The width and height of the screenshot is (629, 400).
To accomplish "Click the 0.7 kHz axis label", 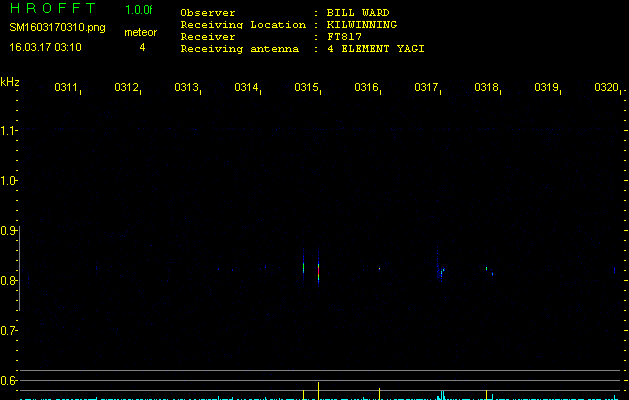I will coord(8,331).
